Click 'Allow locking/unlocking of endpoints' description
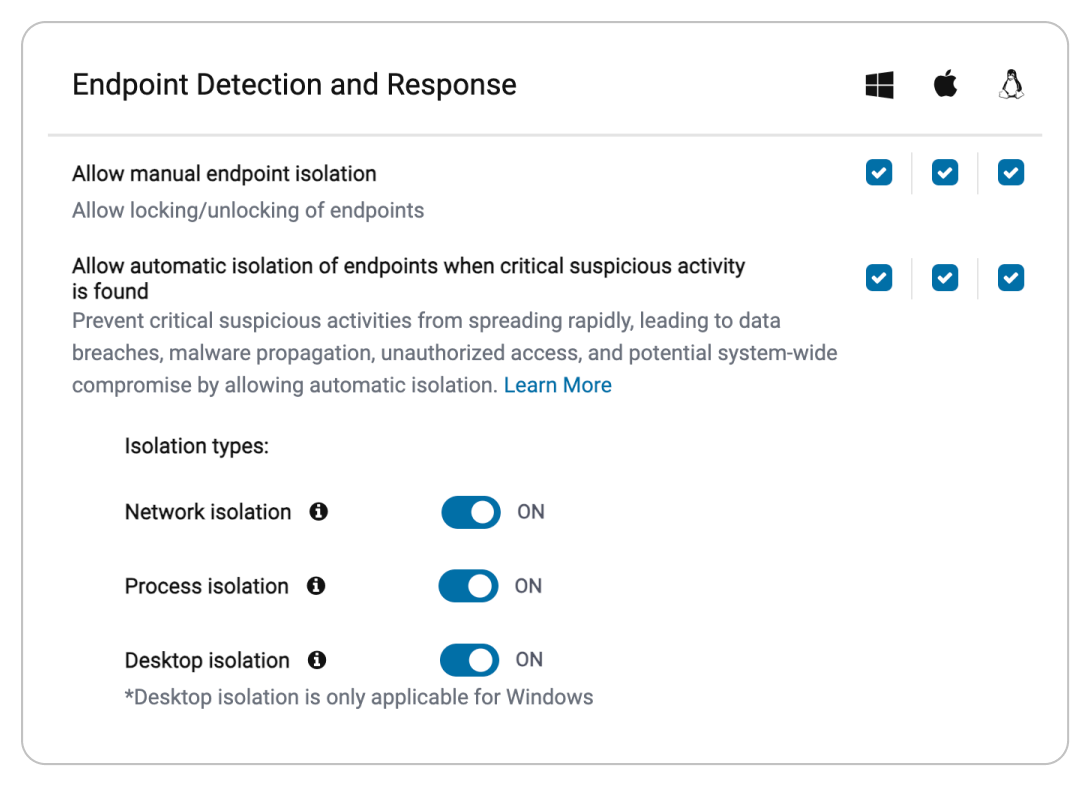Viewport: 1091px width, 787px height. click(x=248, y=210)
